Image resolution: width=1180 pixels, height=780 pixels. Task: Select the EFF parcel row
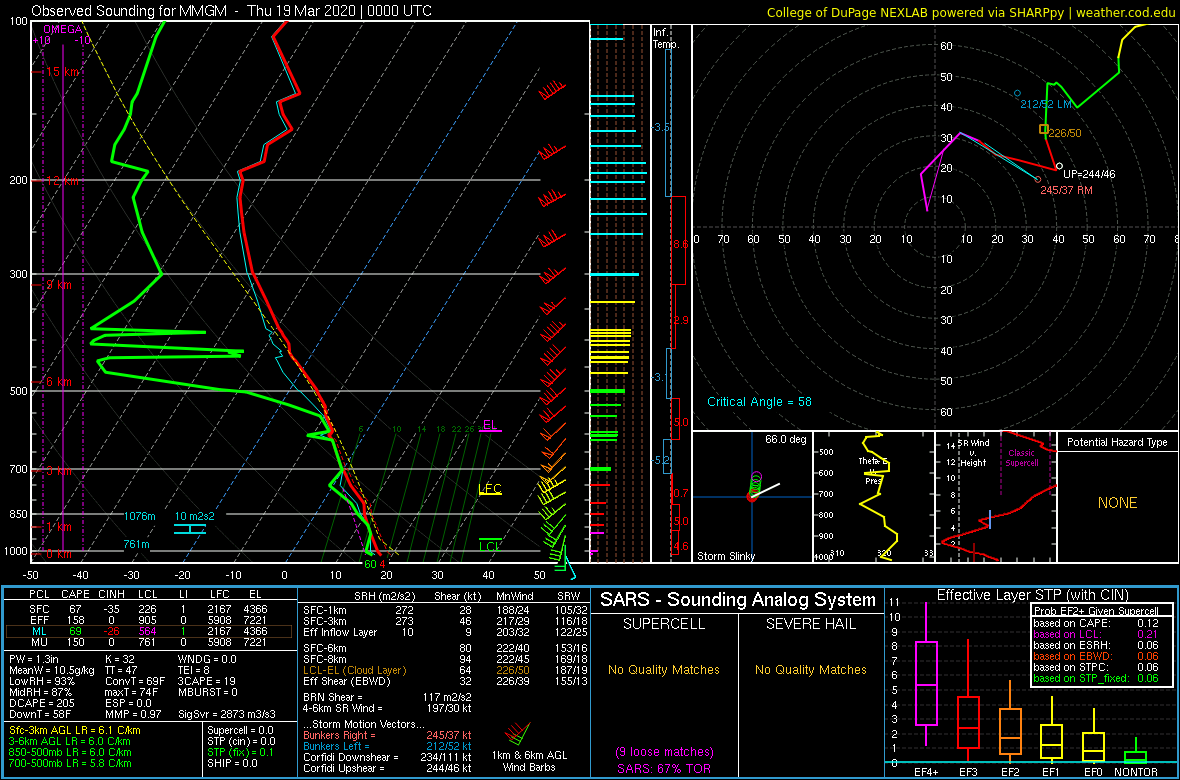149,619
